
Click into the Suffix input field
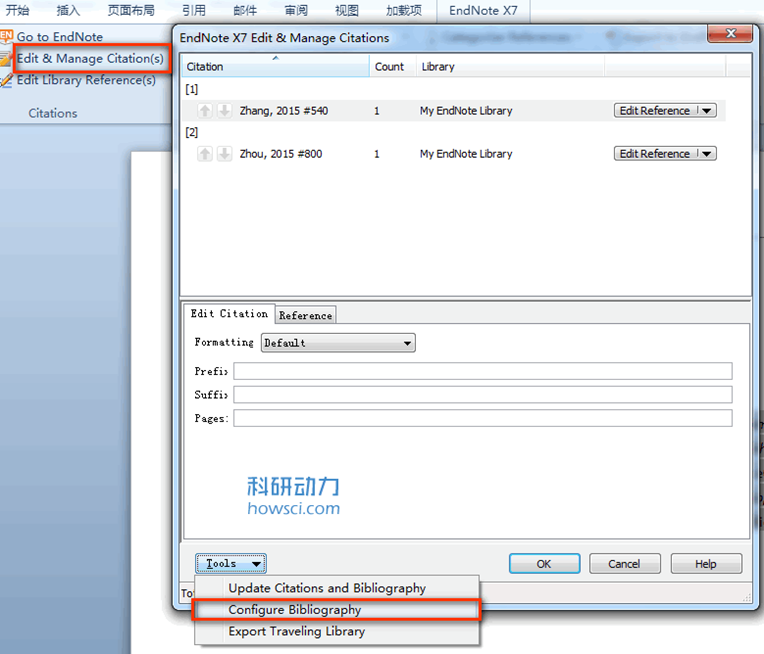click(x=483, y=394)
